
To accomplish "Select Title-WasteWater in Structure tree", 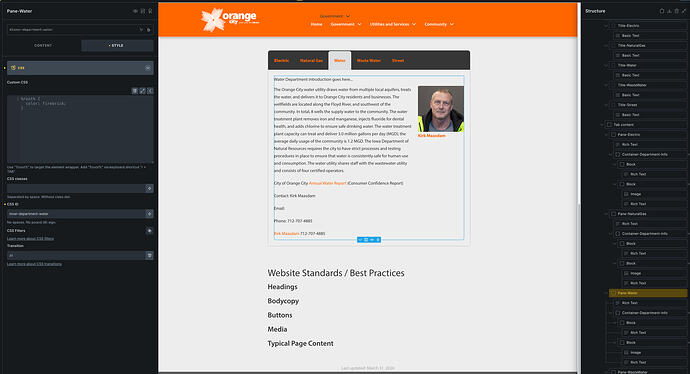I will click(x=648, y=85).
